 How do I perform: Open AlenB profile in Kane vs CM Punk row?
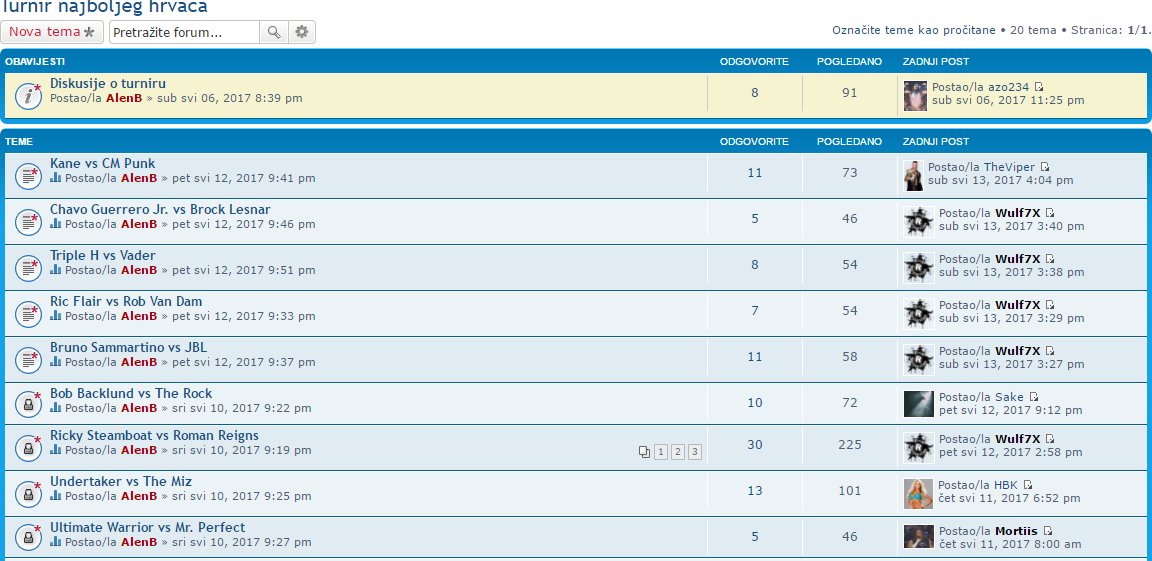pyautogui.click(x=139, y=178)
